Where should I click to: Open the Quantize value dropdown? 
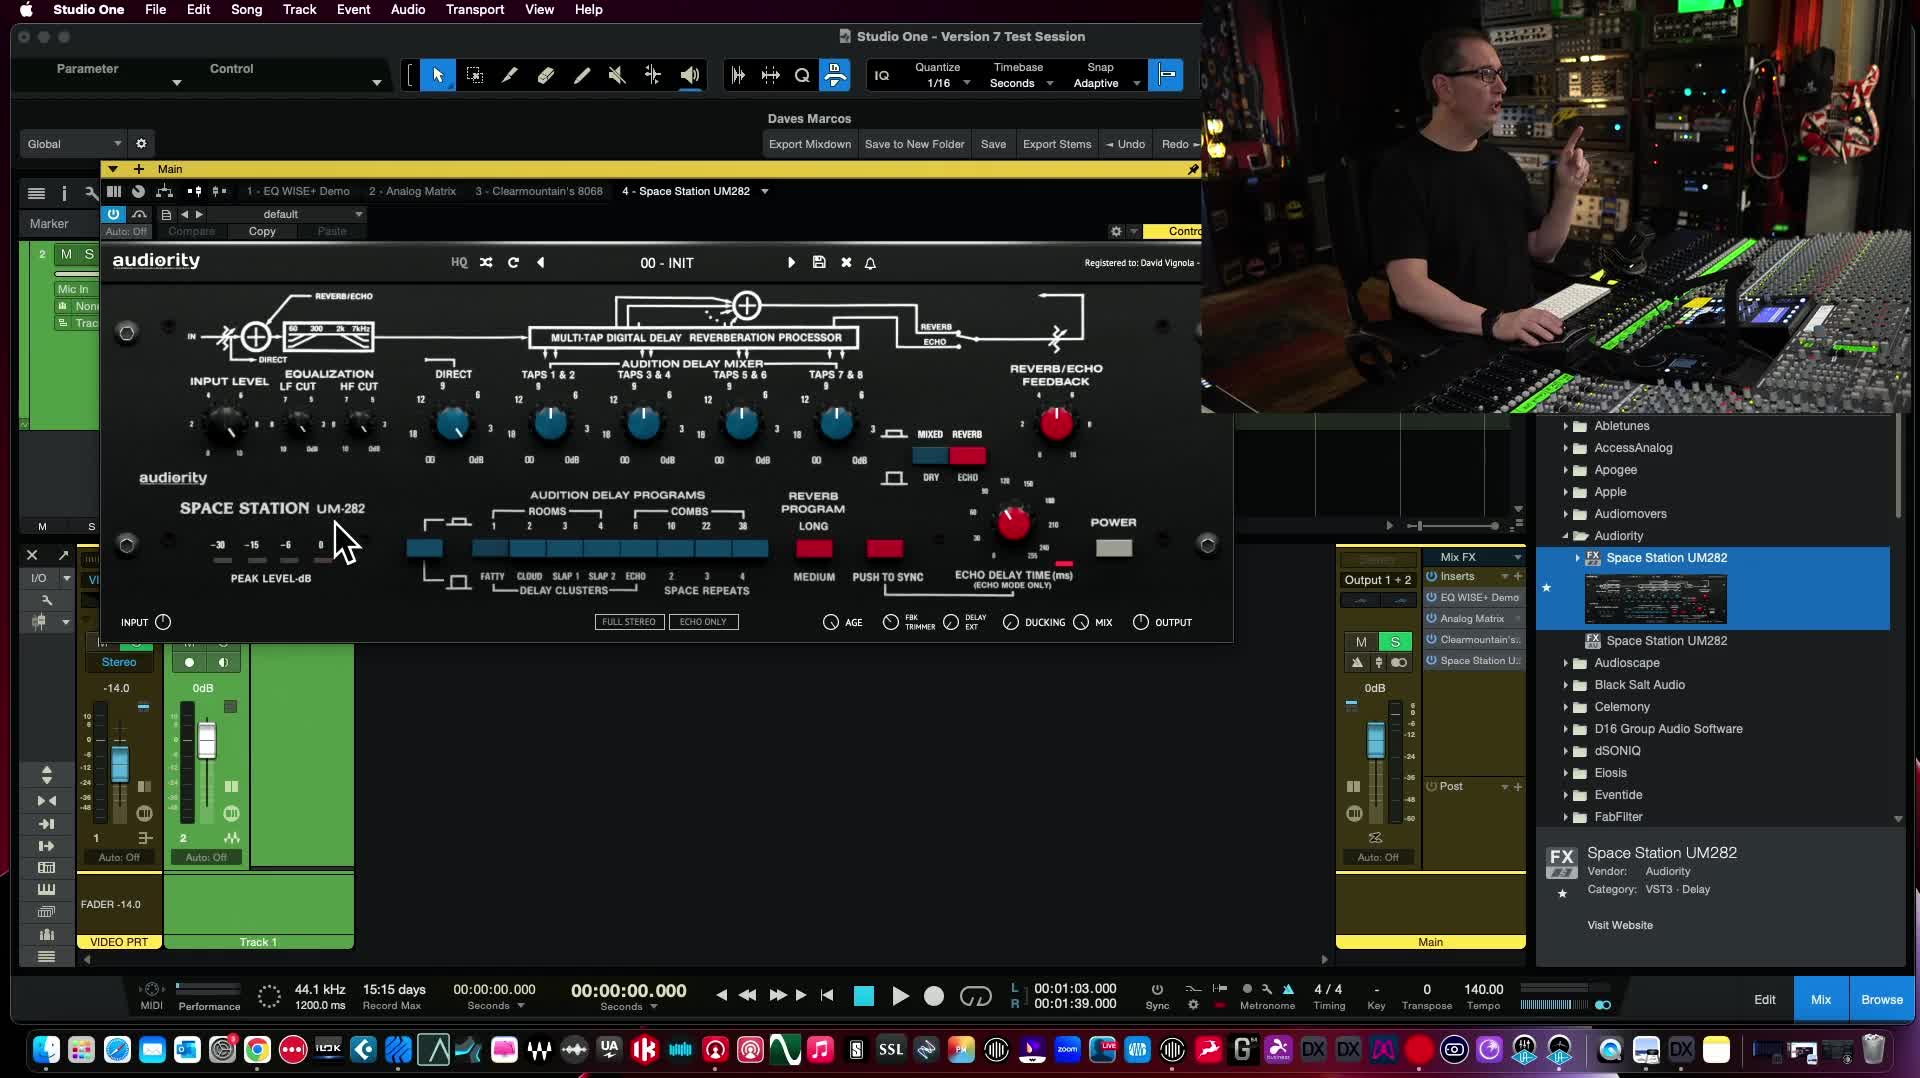click(949, 83)
